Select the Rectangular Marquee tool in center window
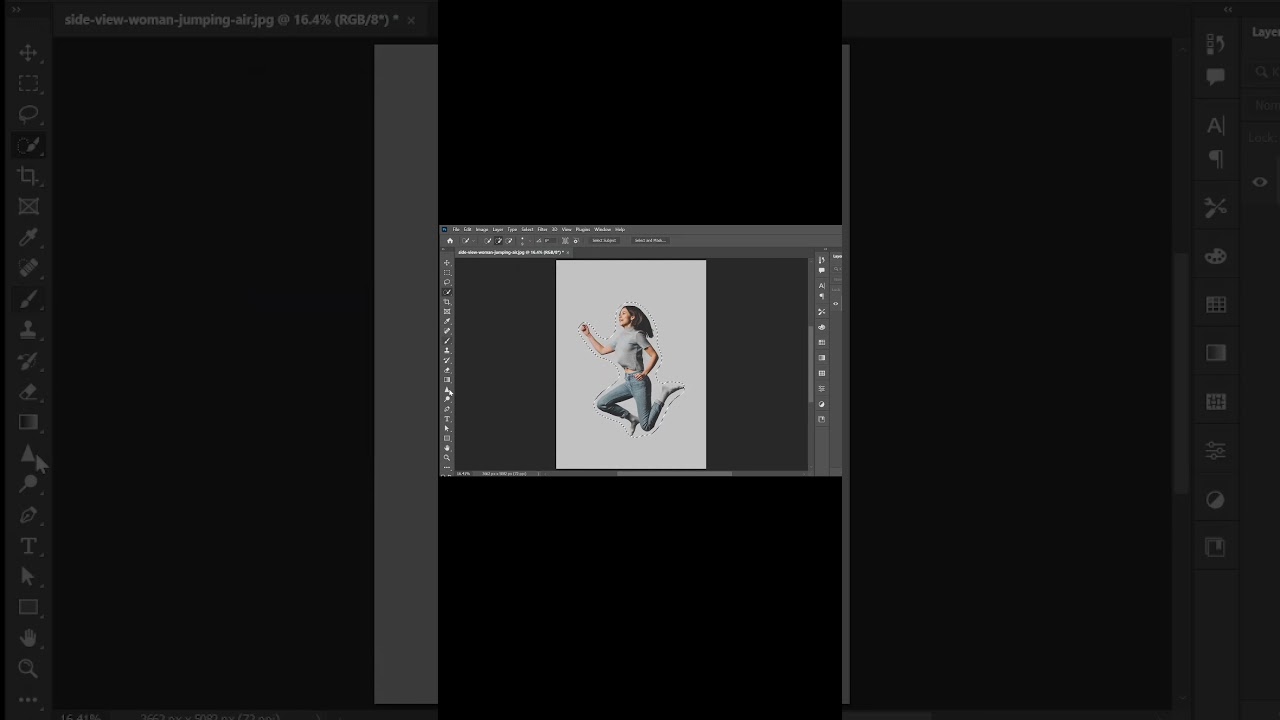Viewport: 1280px width, 720px height. pyautogui.click(x=447, y=273)
